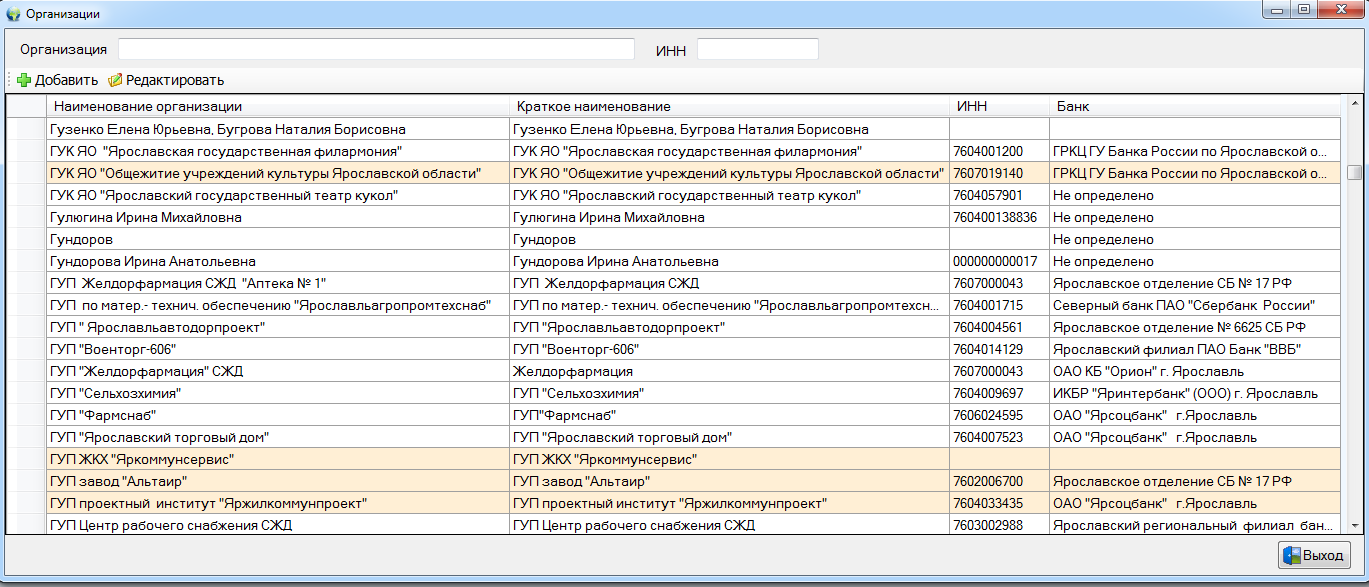Select the ГУП "Военторг-606" row

point(278,349)
